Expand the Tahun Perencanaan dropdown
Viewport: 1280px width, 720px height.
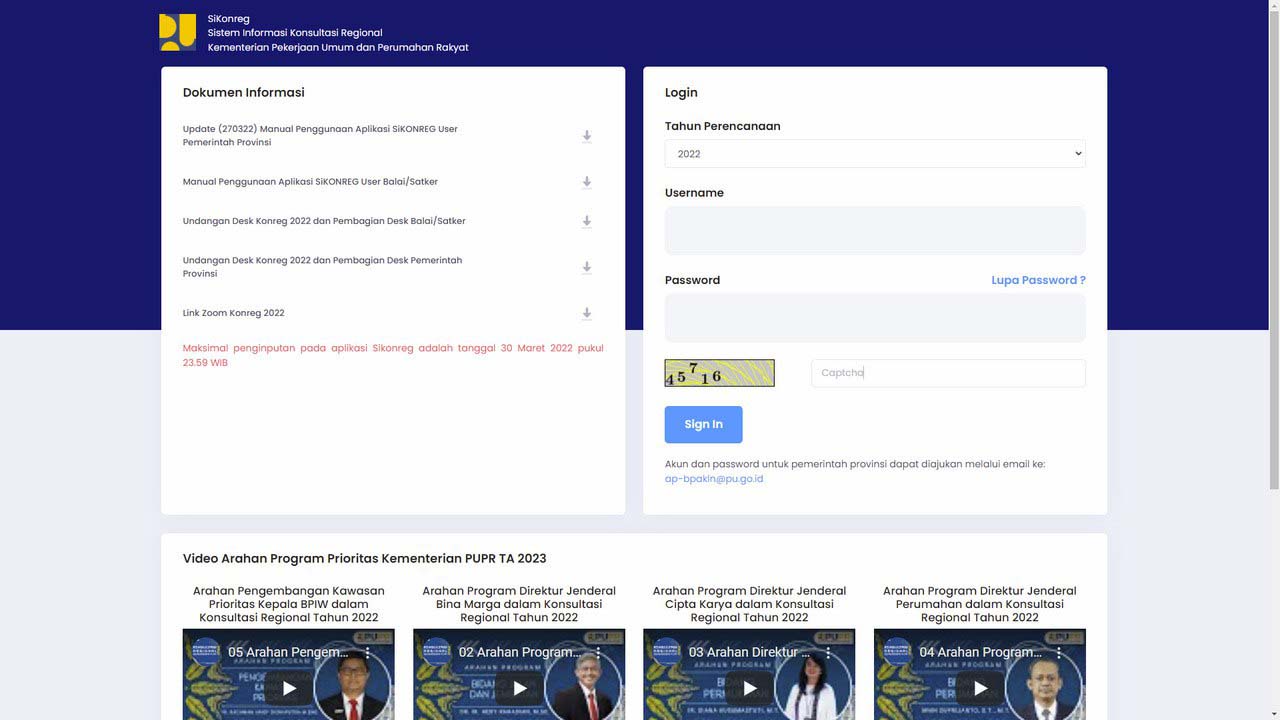[x=874, y=154]
